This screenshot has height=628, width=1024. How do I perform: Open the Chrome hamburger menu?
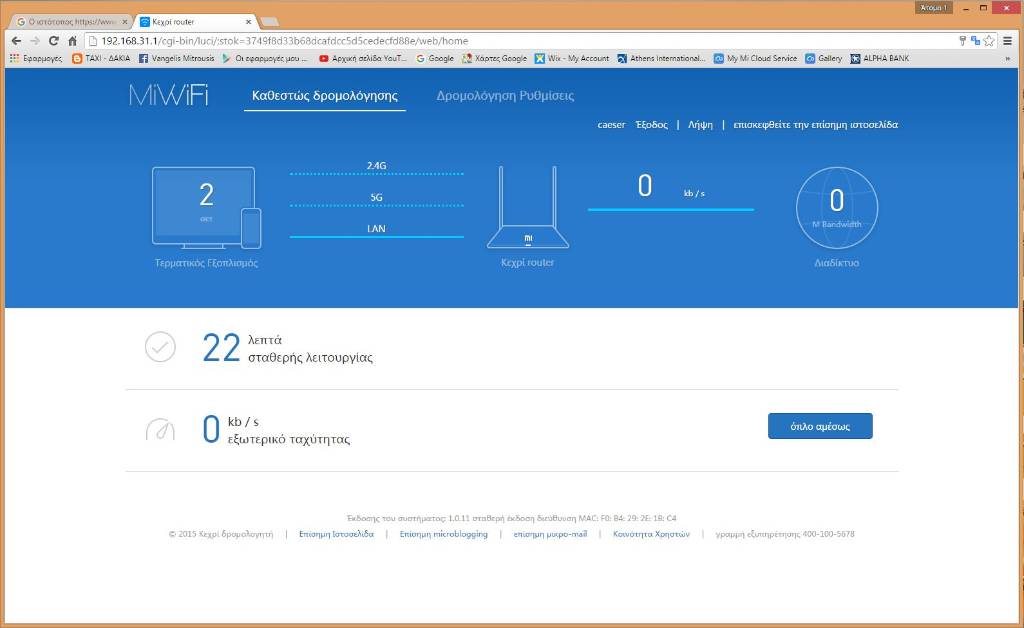(x=1007, y=41)
